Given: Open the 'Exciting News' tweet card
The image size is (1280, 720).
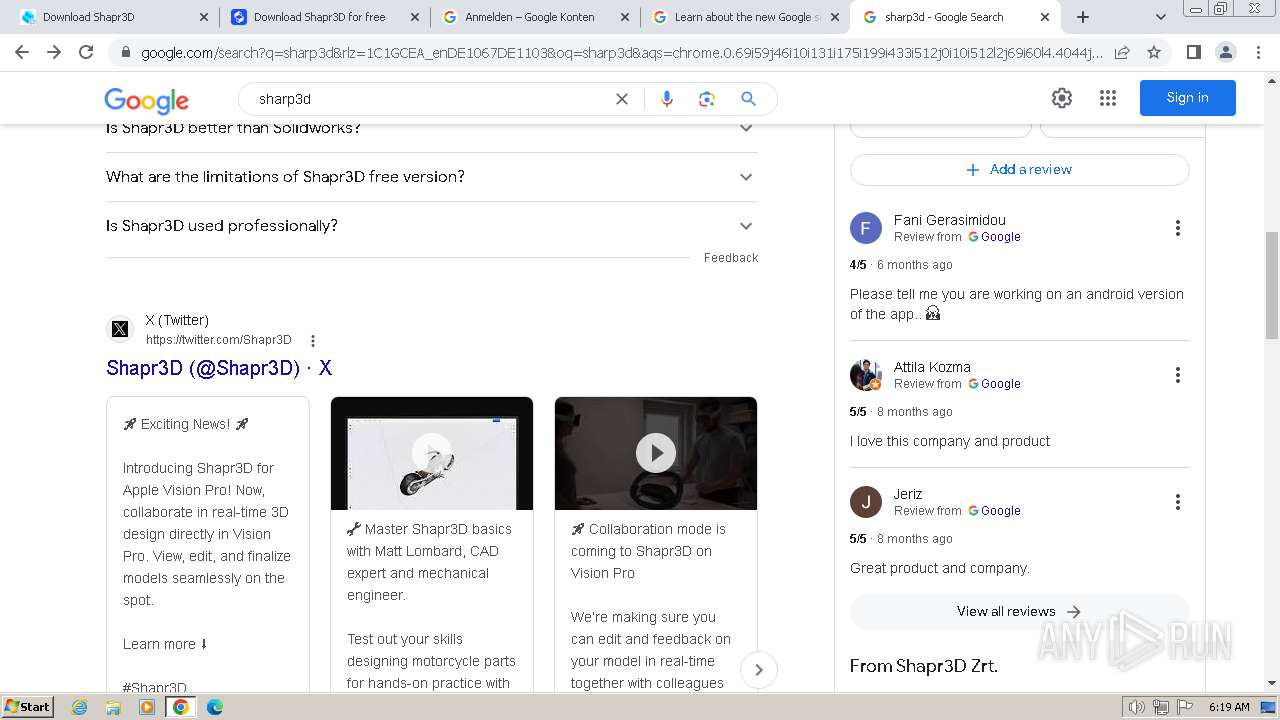Looking at the screenshot, I should [208, 545].
